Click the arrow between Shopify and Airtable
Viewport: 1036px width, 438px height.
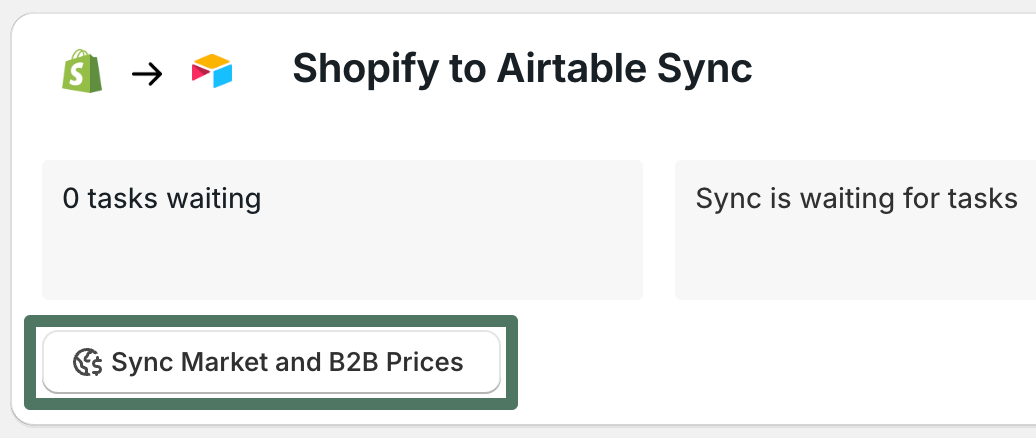click(x=147, y=73)
